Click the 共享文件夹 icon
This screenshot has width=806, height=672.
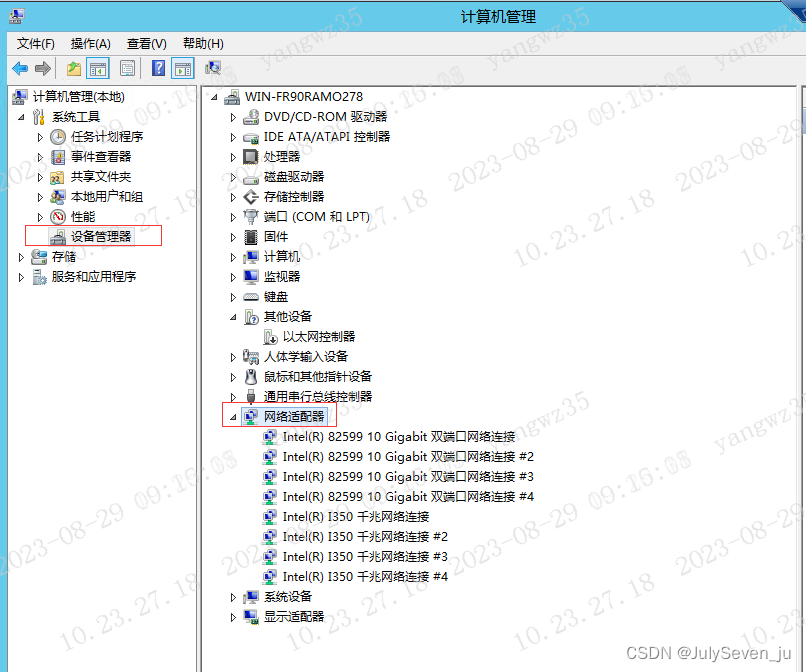pos(58,177)
